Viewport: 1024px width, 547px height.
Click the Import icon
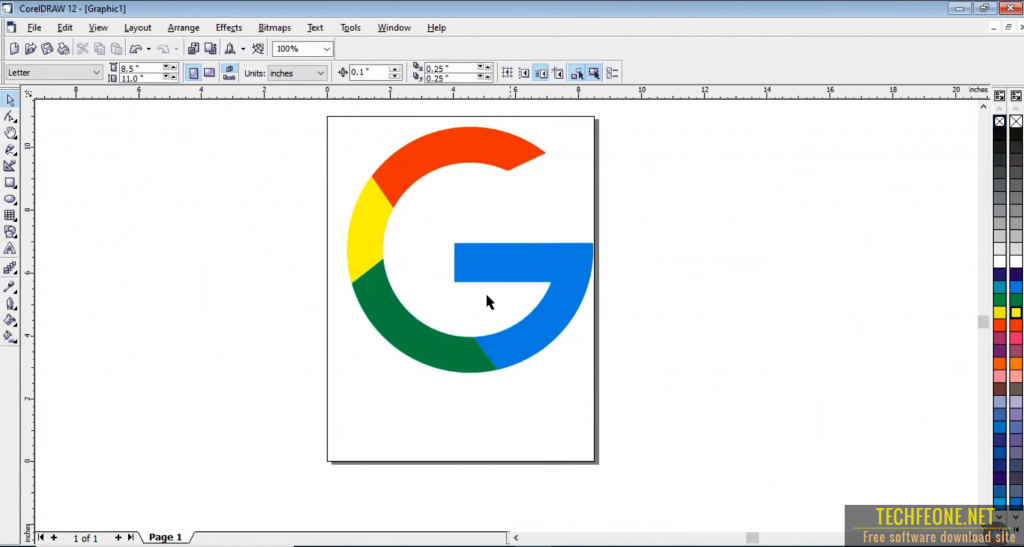[x=193, y=49]
